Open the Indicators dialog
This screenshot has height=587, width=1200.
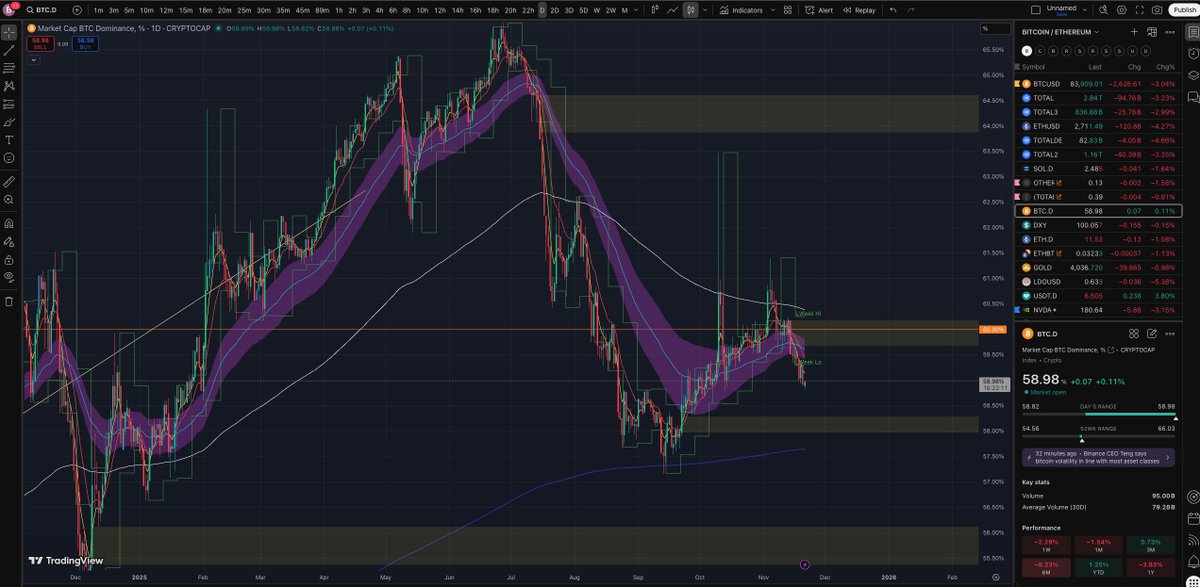[741, 10]
